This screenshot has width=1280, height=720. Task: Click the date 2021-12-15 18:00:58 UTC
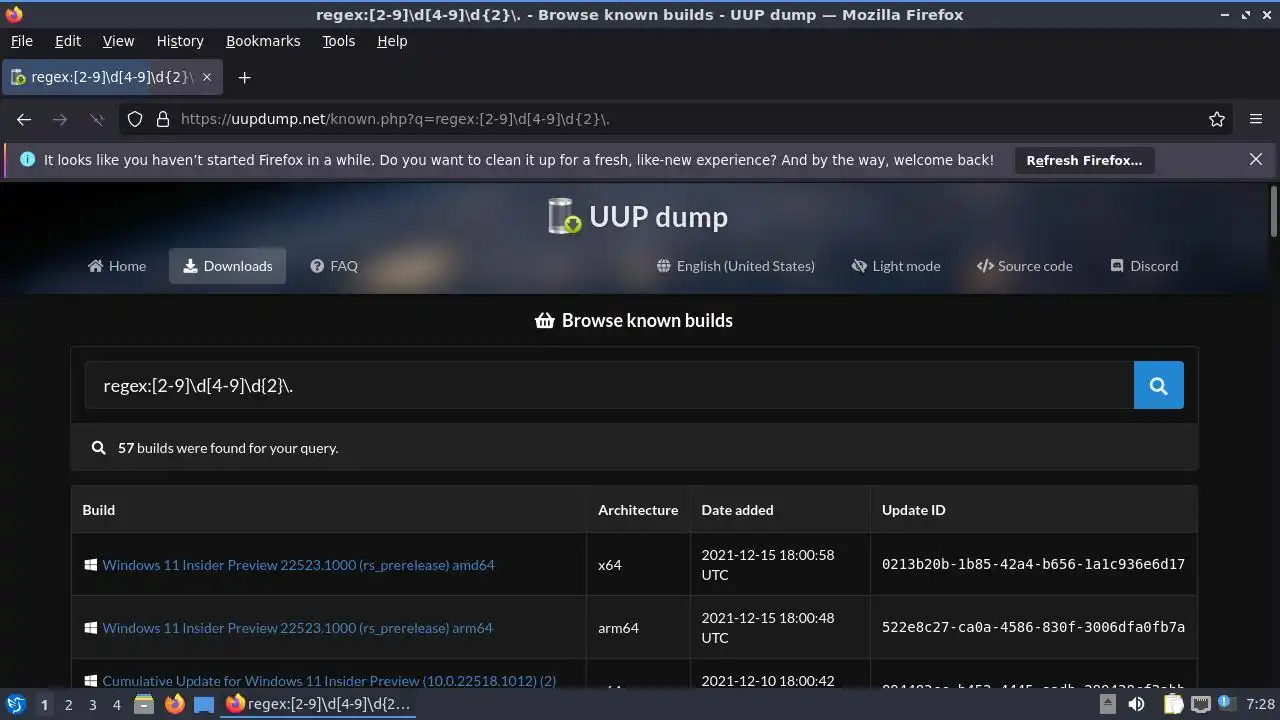(768, 565)
